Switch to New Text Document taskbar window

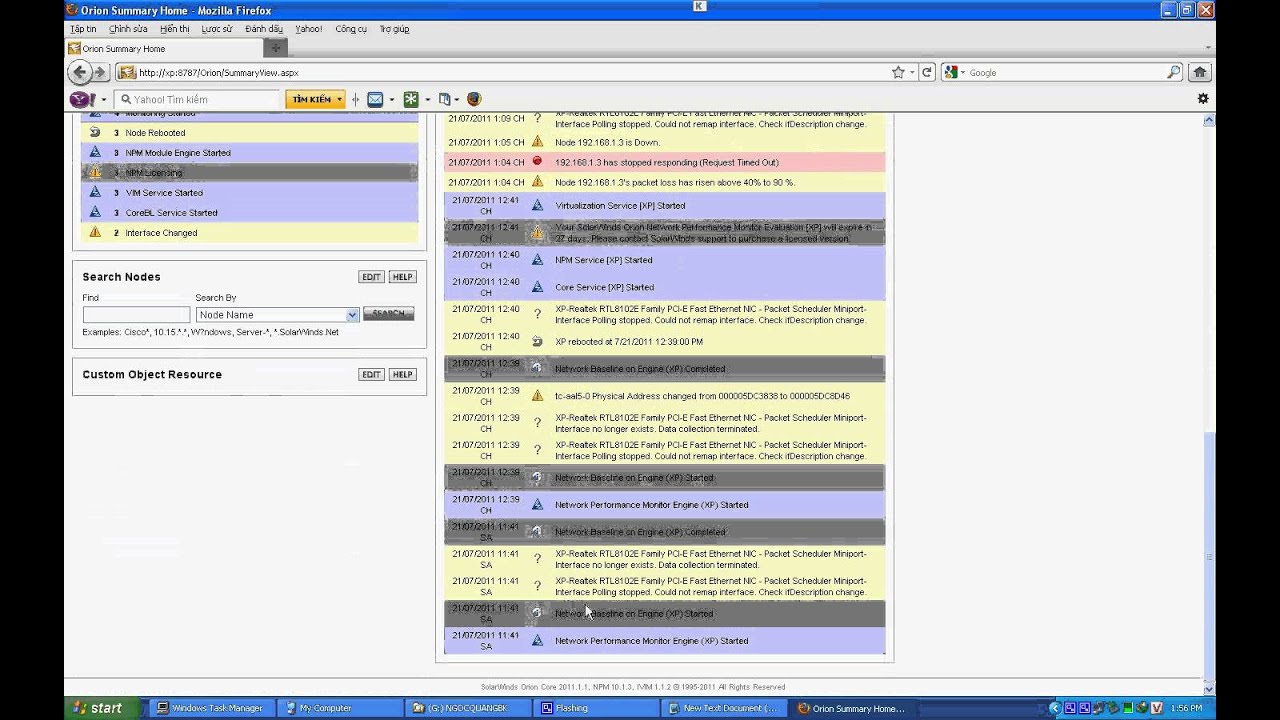click(x=724, y=708)
